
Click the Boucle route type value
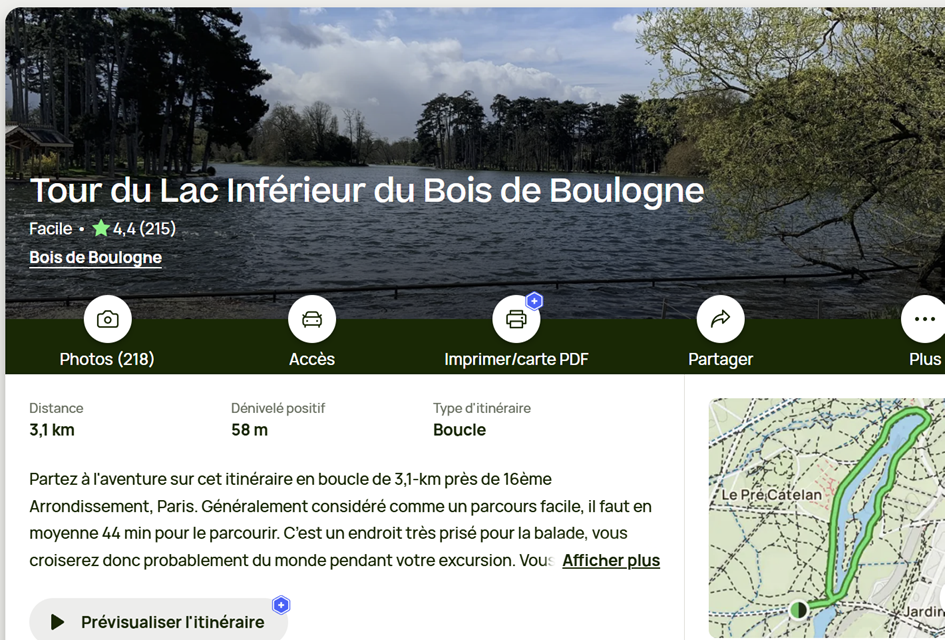pyautogui.click(x=459, y=430)
